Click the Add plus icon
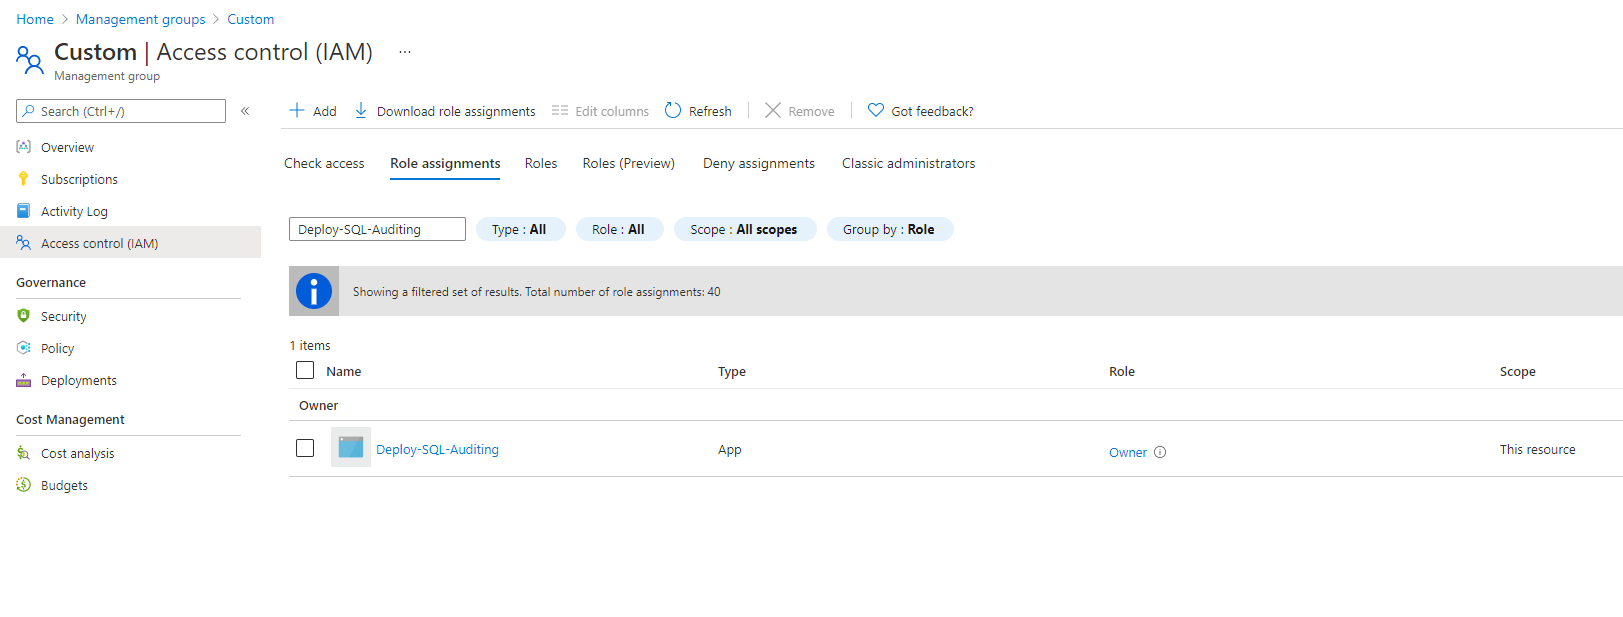 (x=297, y=110)
